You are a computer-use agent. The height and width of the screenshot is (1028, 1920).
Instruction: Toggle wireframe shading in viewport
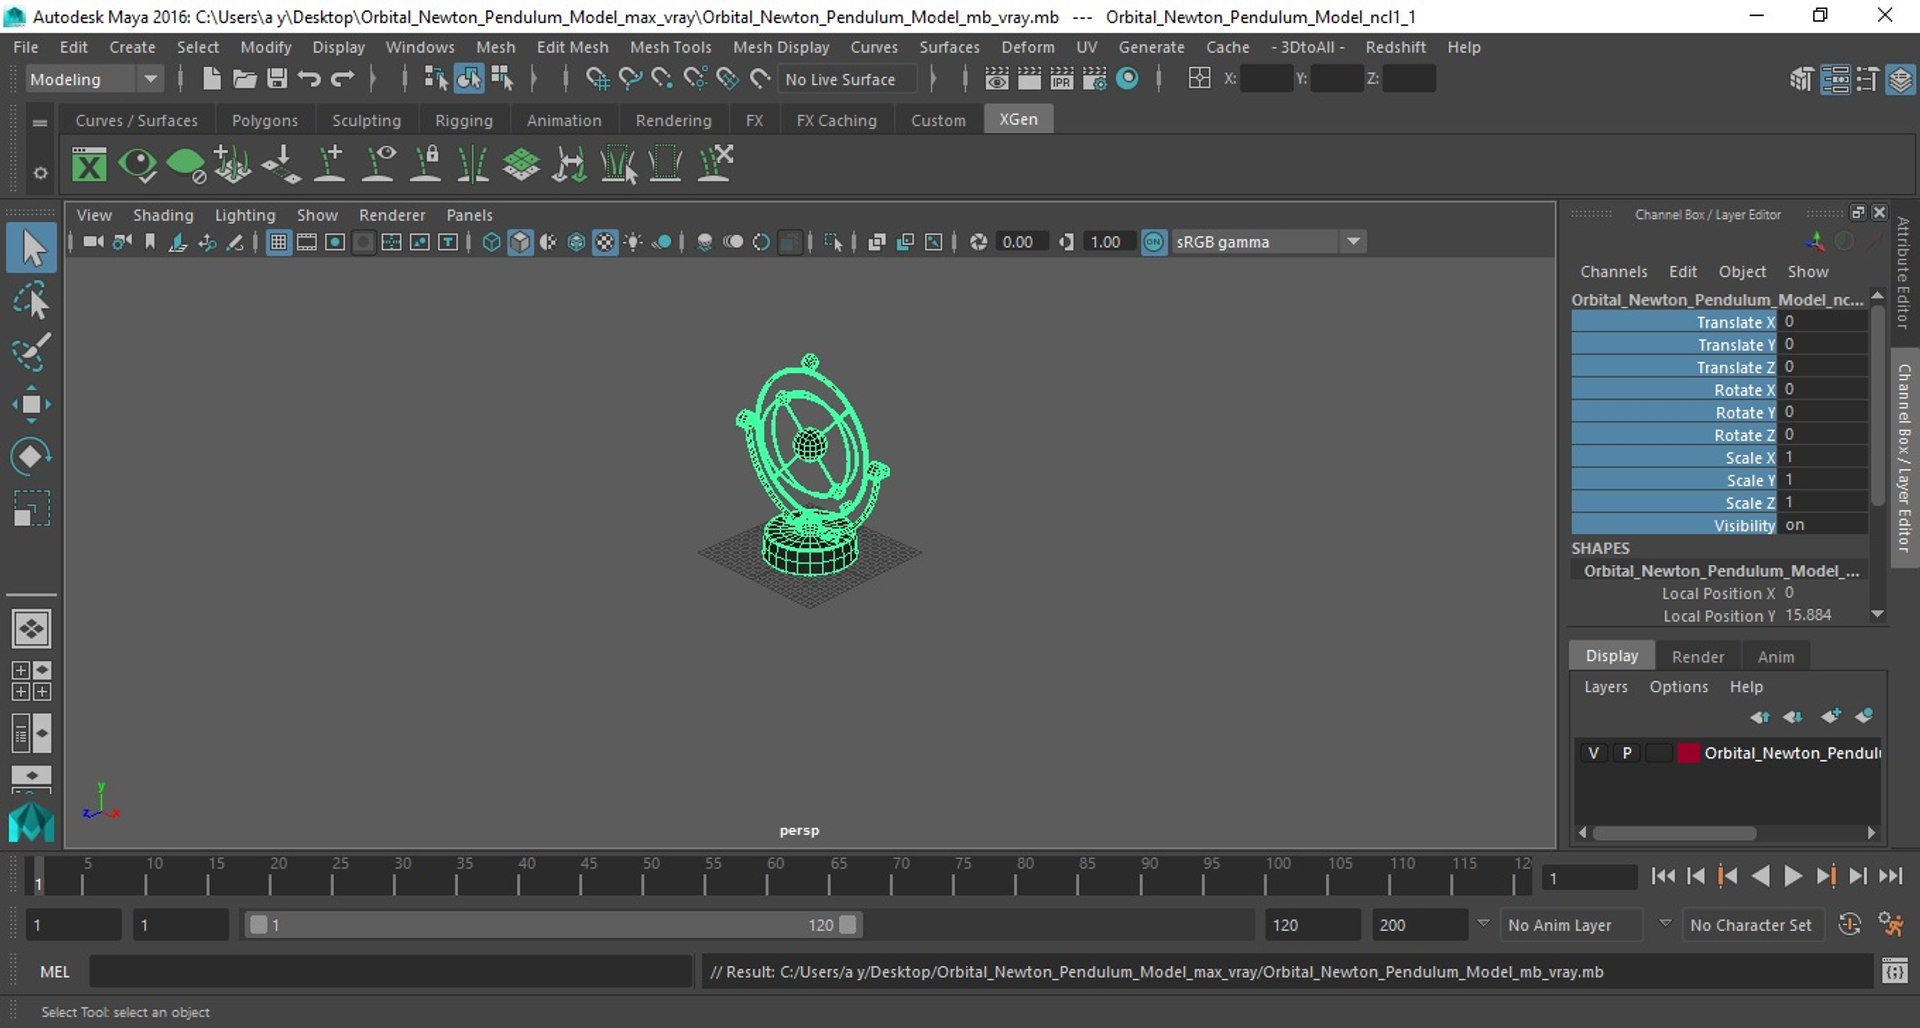(x=491, y=242)
